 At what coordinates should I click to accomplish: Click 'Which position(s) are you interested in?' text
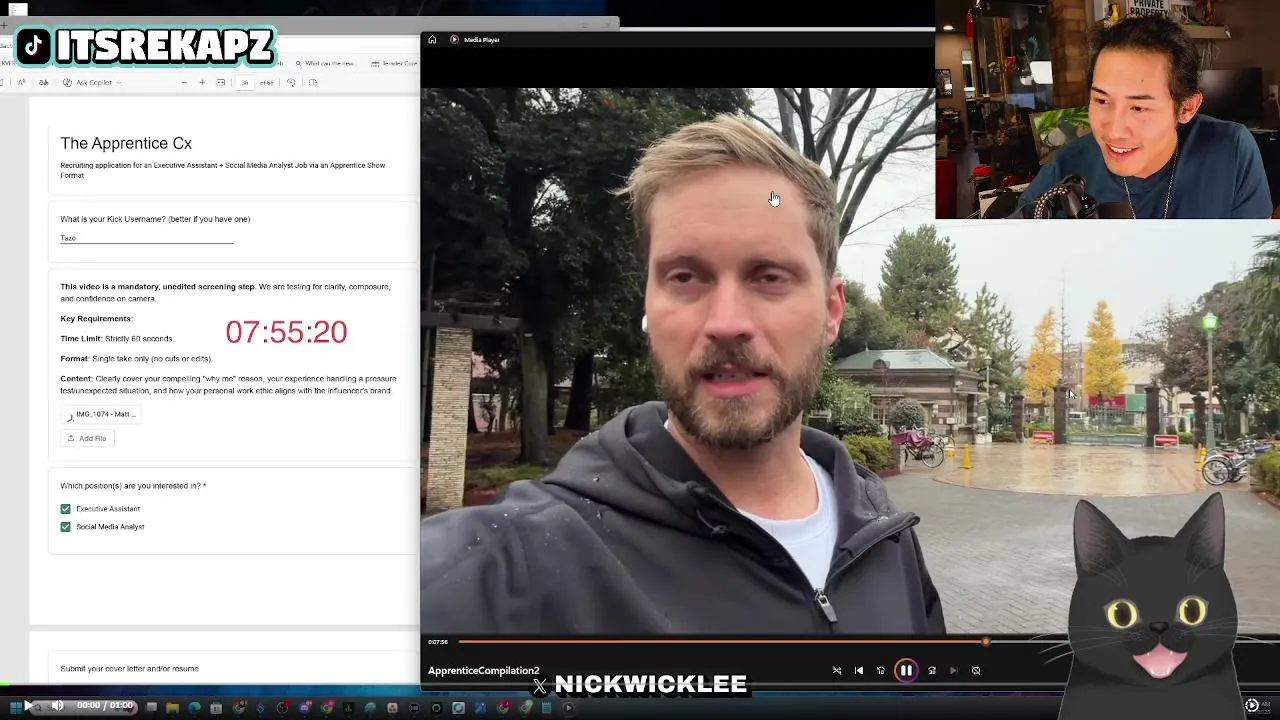133,486
